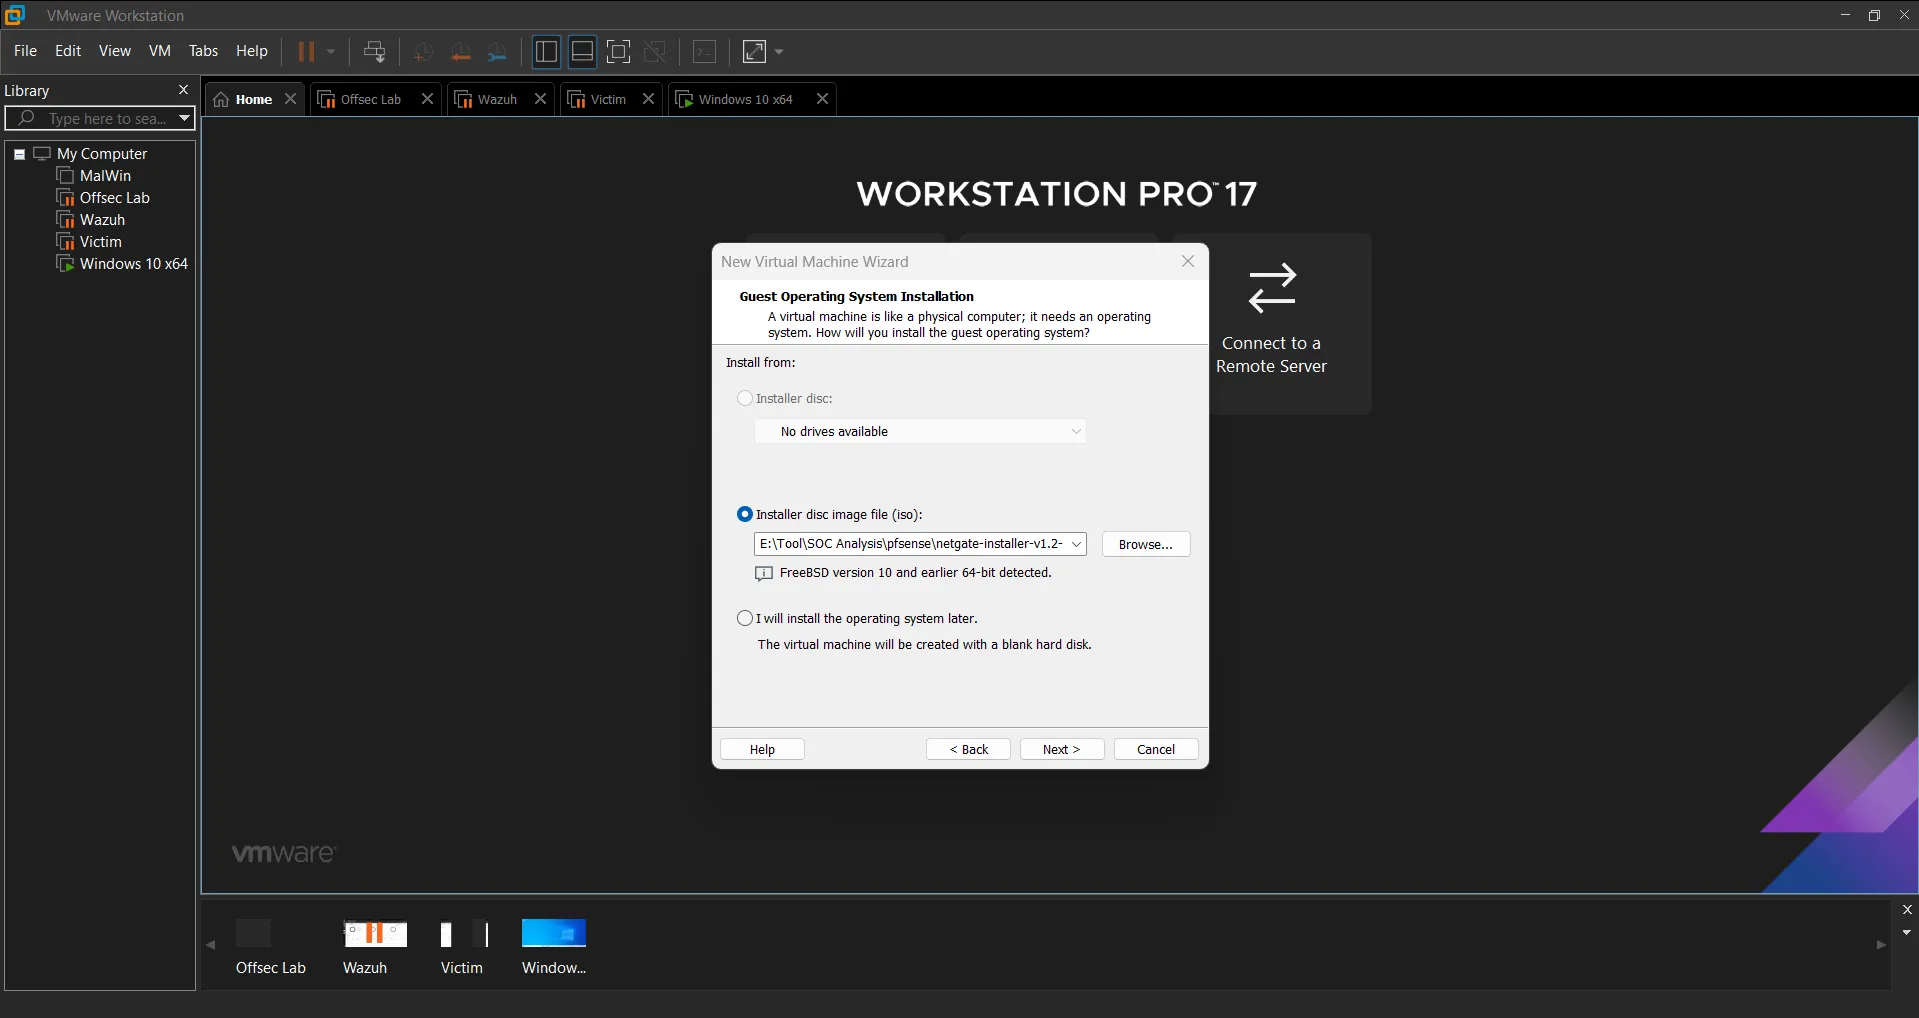Open the Library search filter dropdown arrow
Screen dimensions: 1919x1018
pos(184,118)
